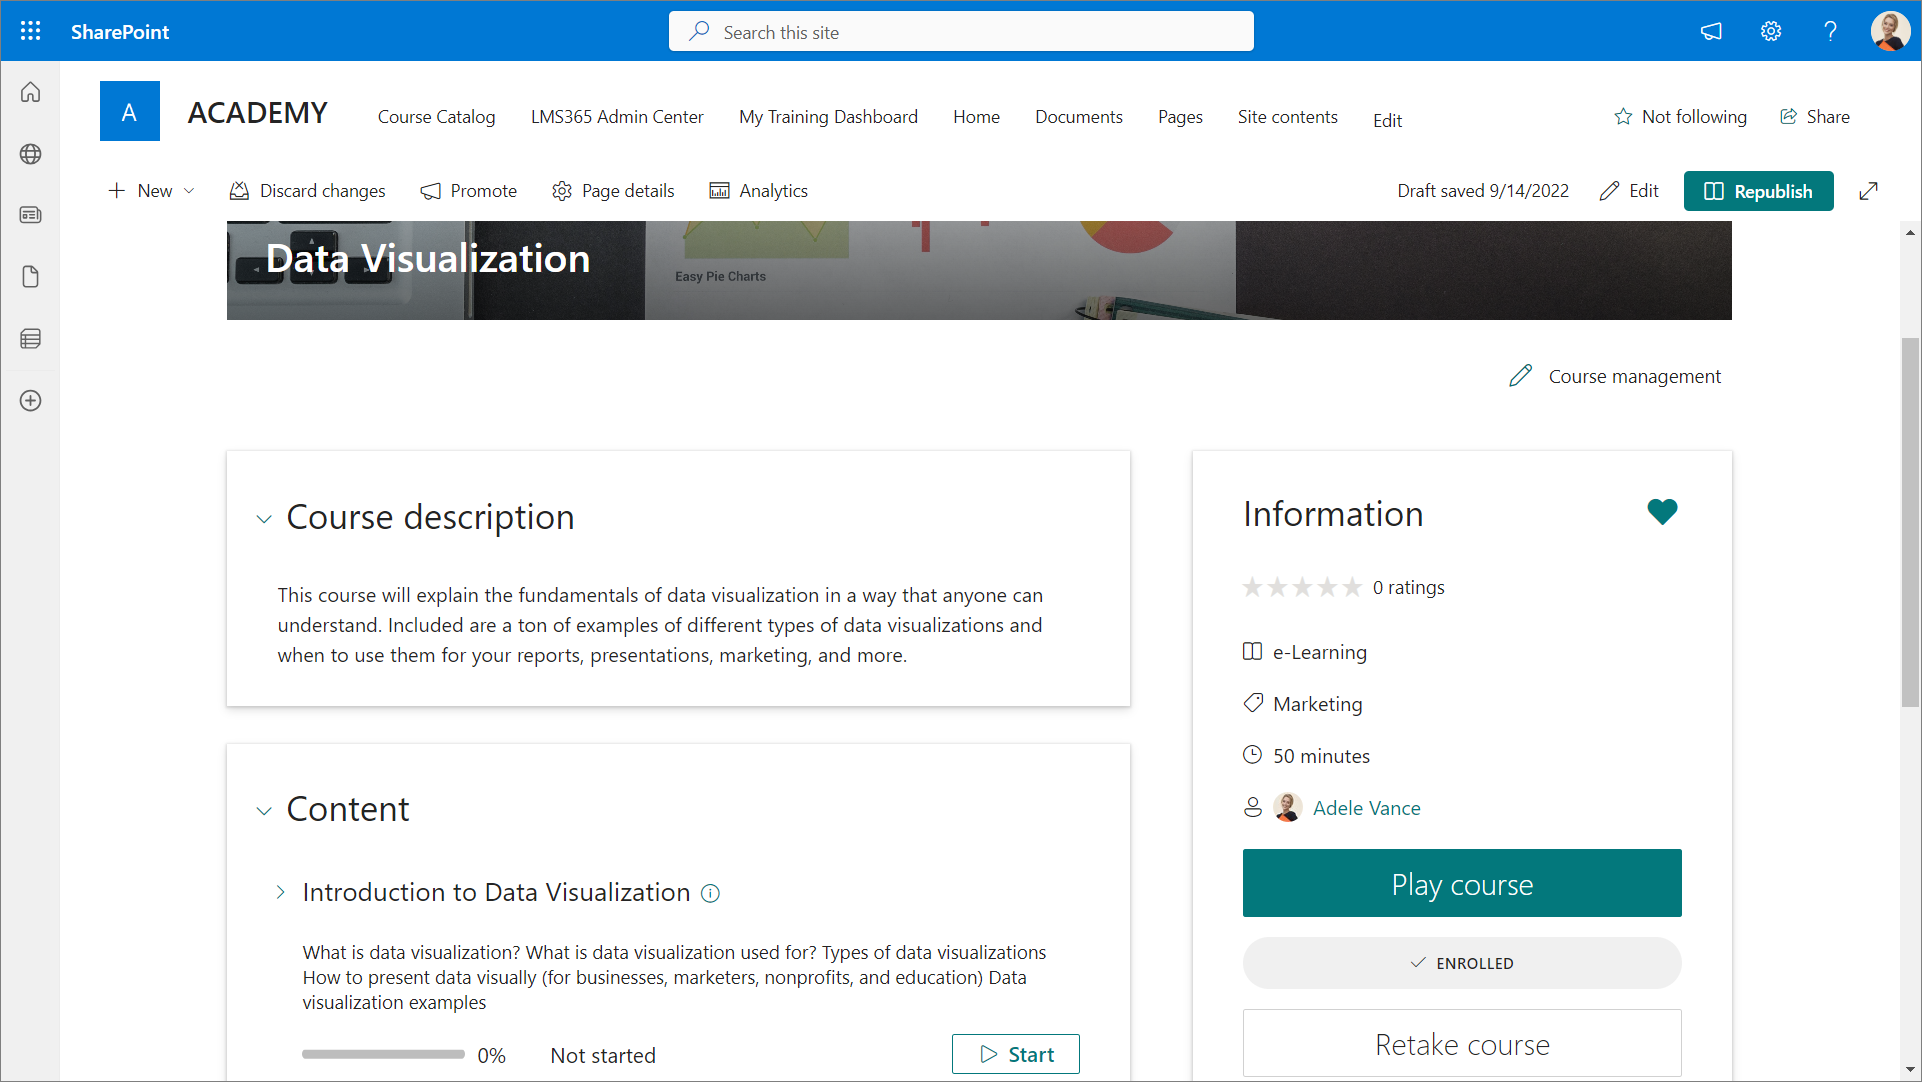This screenshot has height=1082, width=1922.
Task: Open the news feed icon in sidebar
Action: point(31,215)
